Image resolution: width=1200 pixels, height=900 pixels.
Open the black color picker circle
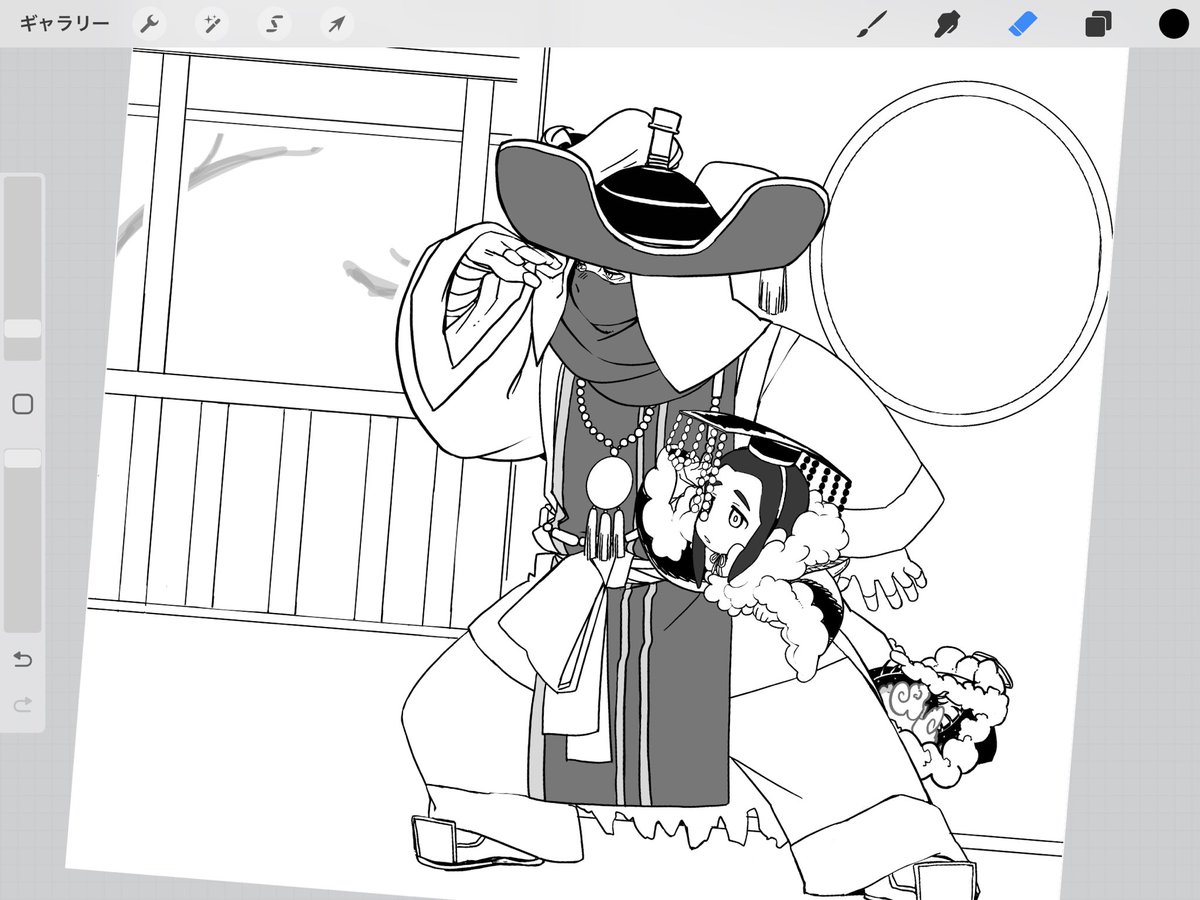pos(1173,24)
